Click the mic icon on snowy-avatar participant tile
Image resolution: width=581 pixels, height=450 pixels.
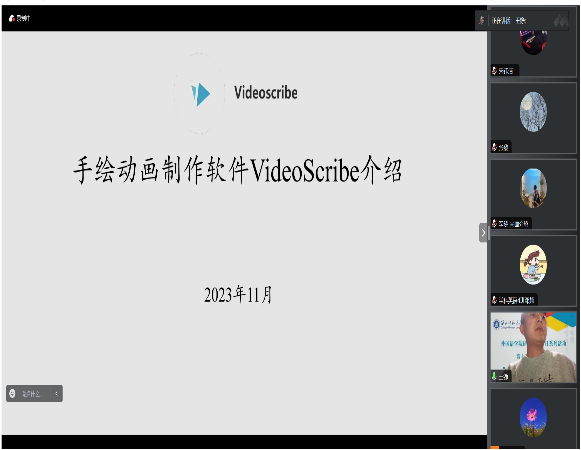coord(494,147)
